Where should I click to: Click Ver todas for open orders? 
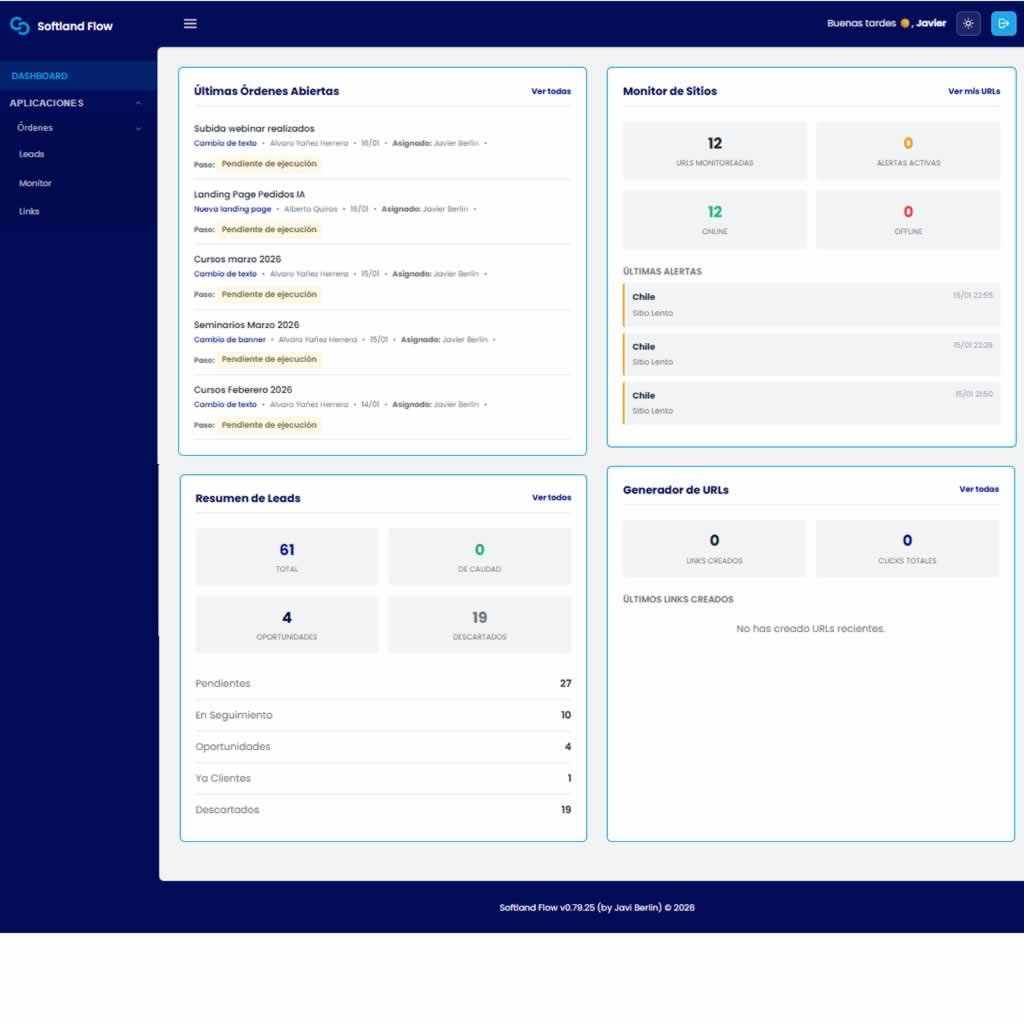tap(551, 91)
